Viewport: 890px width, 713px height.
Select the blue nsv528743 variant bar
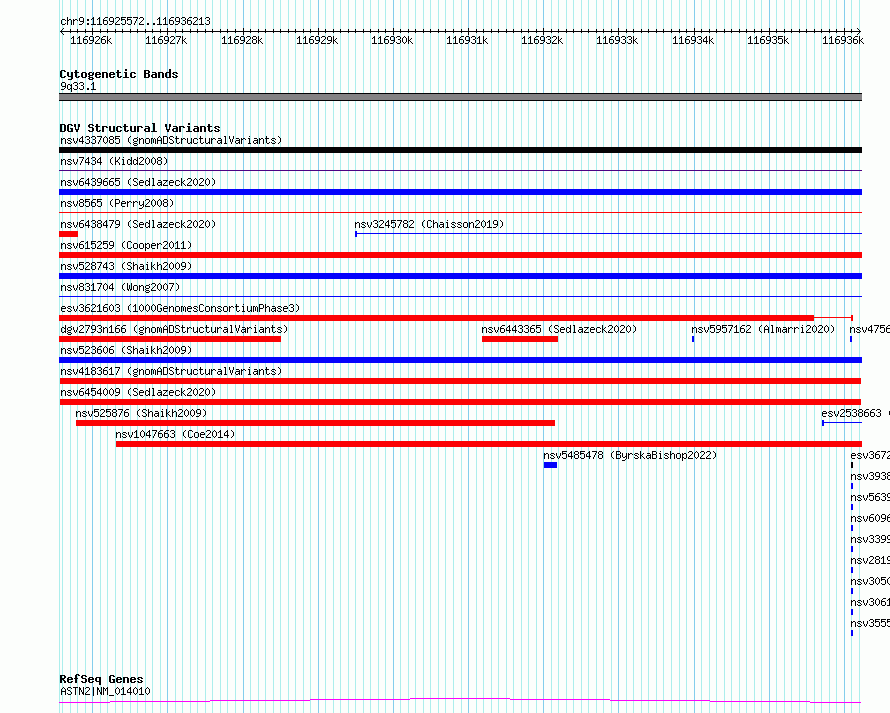460,276
